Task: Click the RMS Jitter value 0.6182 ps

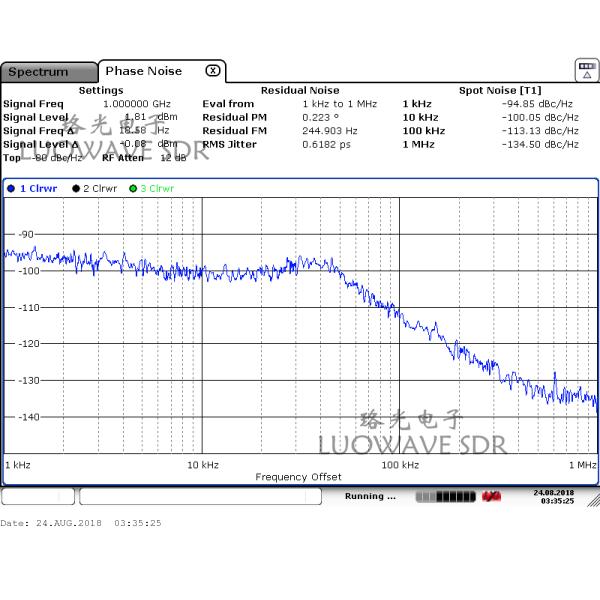Action: coord(326,145)
